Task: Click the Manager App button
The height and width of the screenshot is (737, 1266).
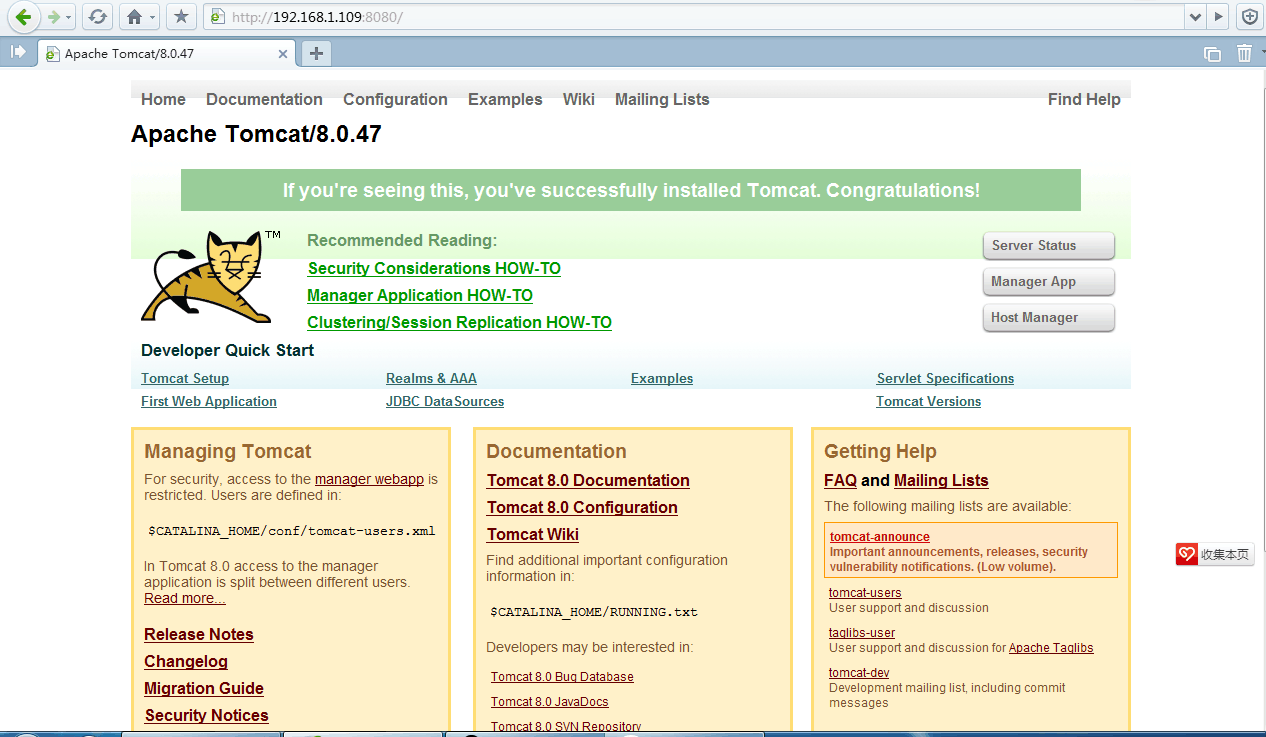Action: point(1048,281)
